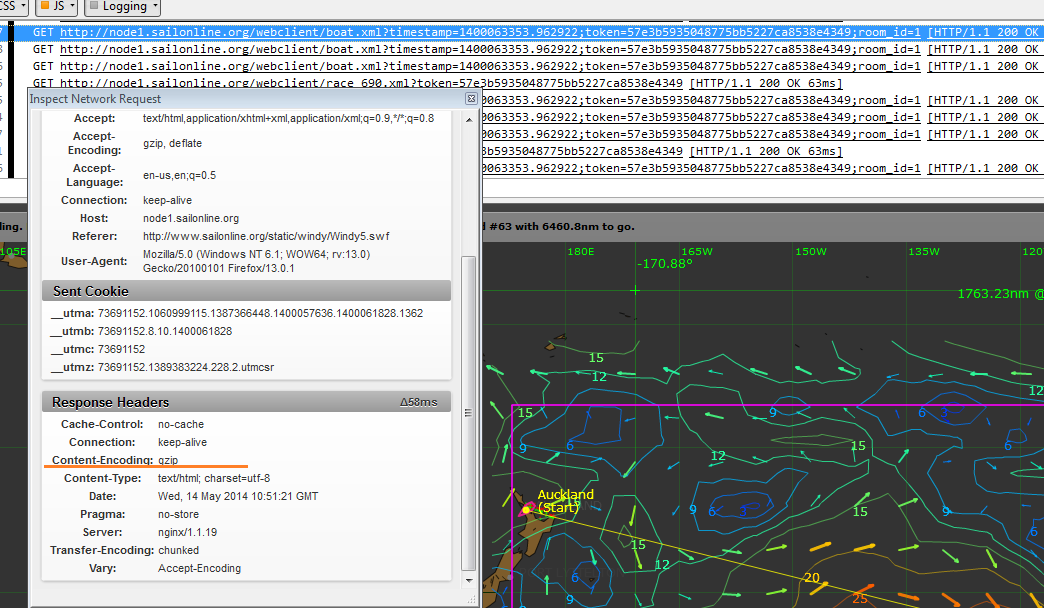Select the Accept header value text/html,application/xhtml+xml
1044x608 pixels.
(x=288, y=119)
